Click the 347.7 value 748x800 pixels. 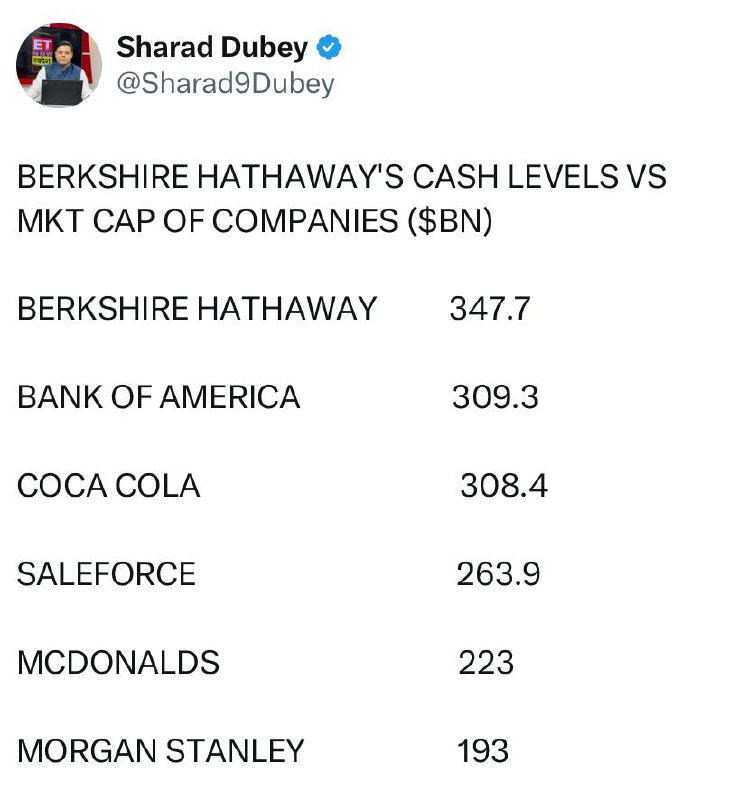pos(490,309)
